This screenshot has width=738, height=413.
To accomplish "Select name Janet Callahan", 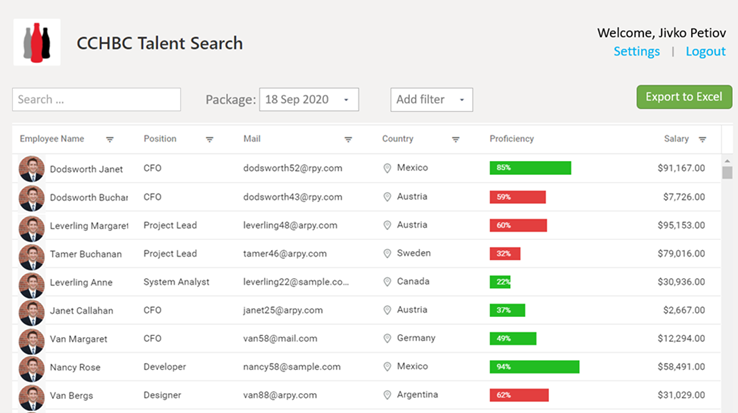I will tap(81, 310).
